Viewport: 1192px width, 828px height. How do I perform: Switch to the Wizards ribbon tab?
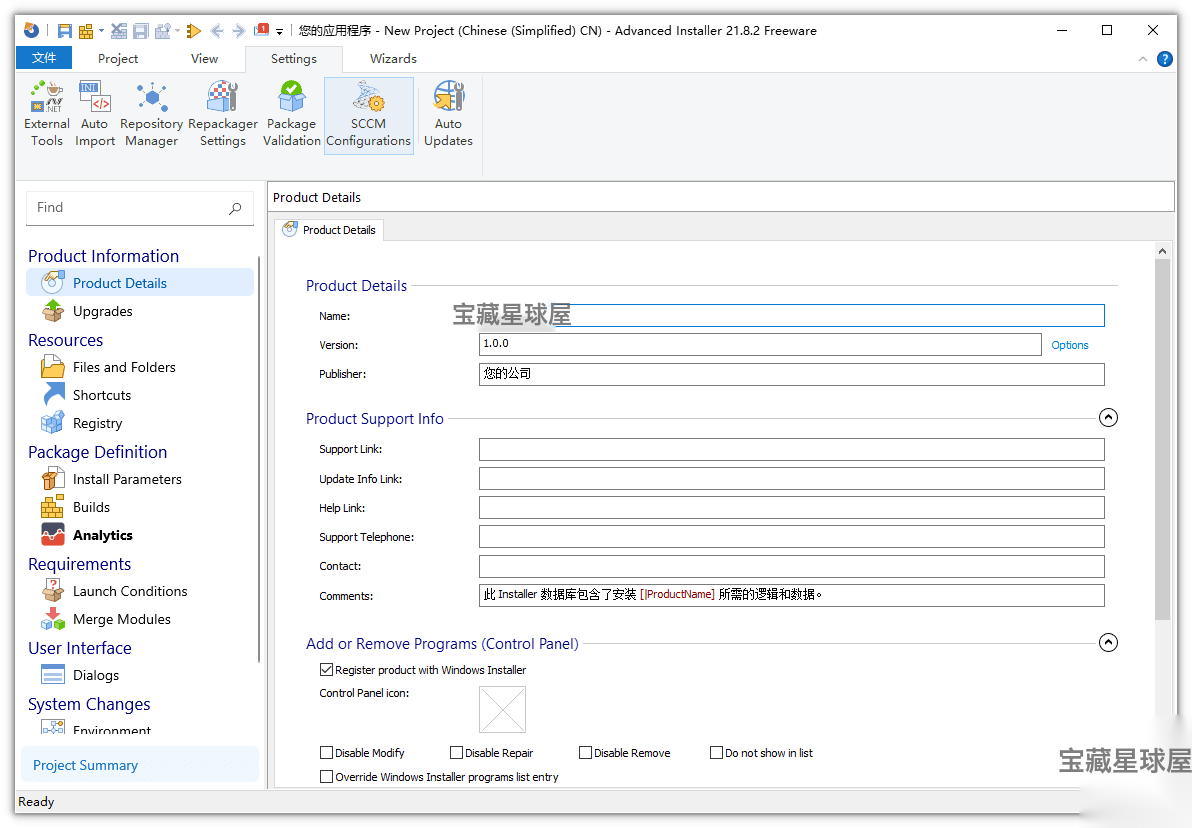click(x=393, y=59)
